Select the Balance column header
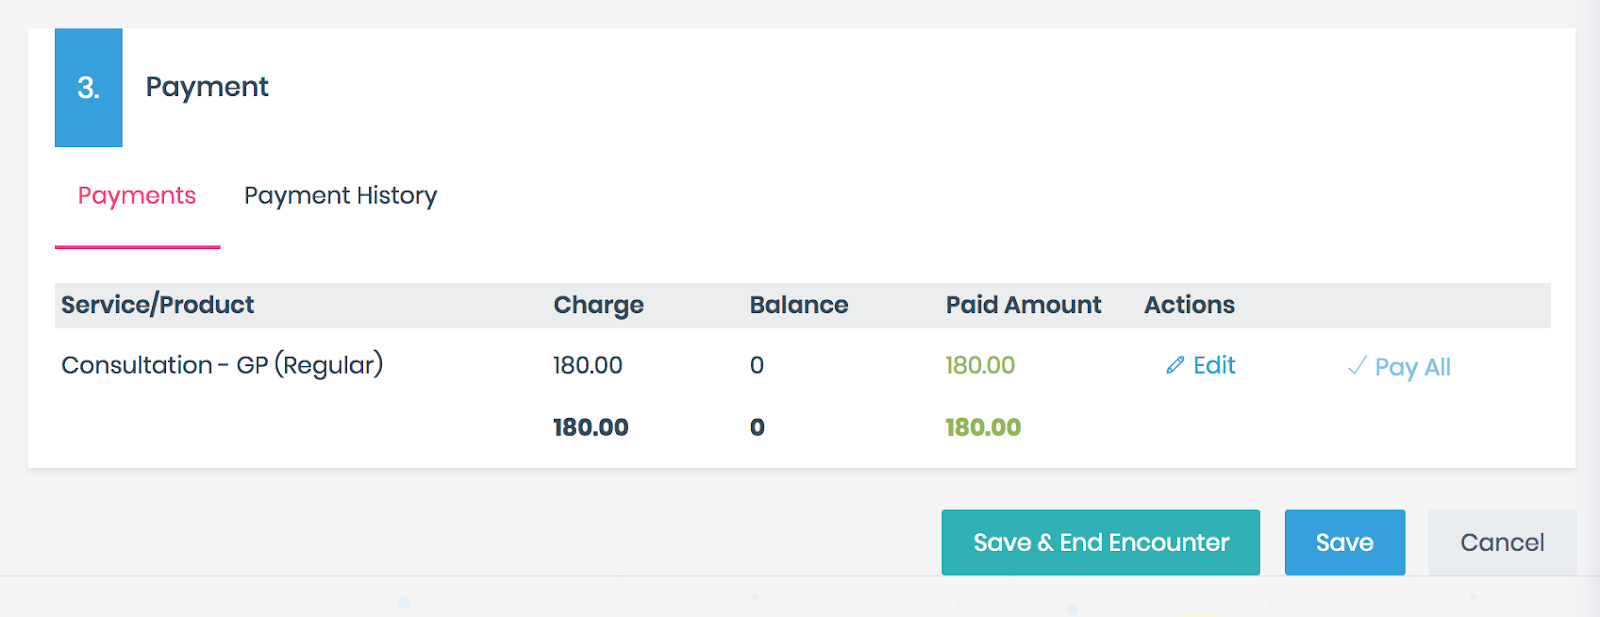Image resolution: width=1600 pixels, height=617 pixels. click(798, 305)
